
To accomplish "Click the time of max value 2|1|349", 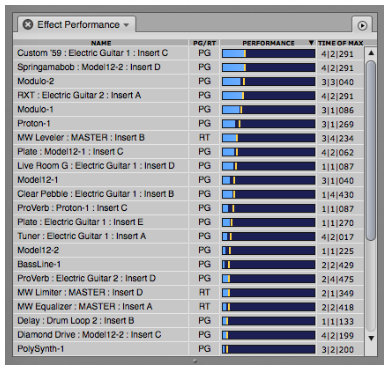I will pos(337,293).
